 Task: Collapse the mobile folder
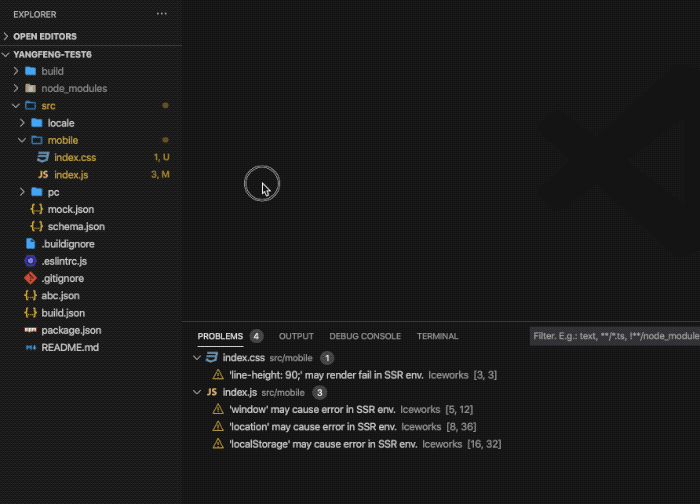pos(23,140)
